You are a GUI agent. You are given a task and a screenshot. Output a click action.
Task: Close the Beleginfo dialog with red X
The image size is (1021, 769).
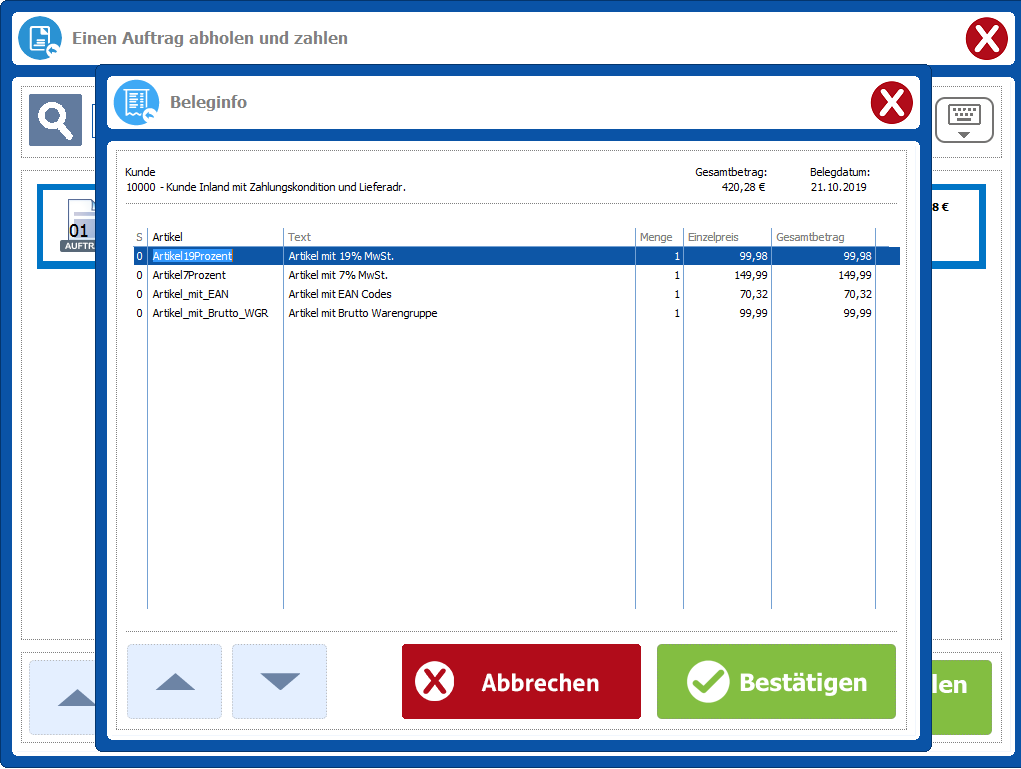[x=891, y=102]
